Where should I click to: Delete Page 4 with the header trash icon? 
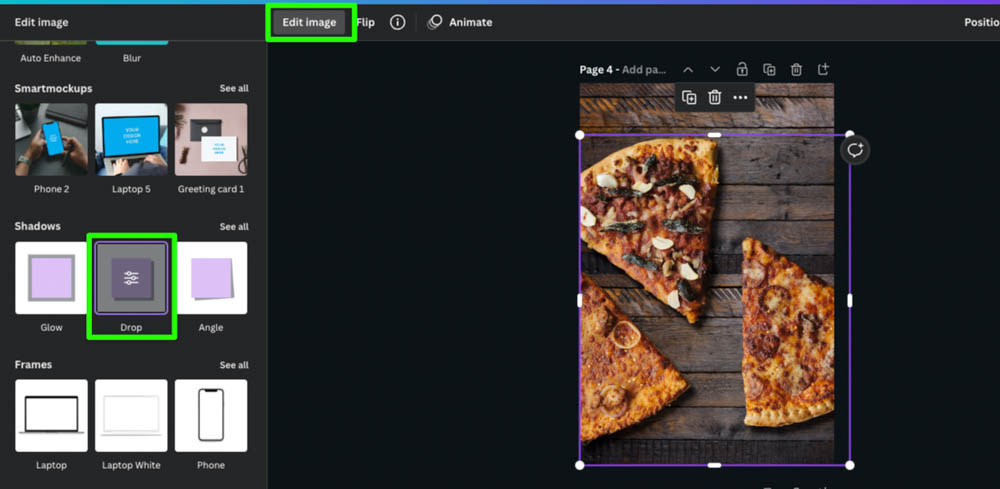pos(796,70)
